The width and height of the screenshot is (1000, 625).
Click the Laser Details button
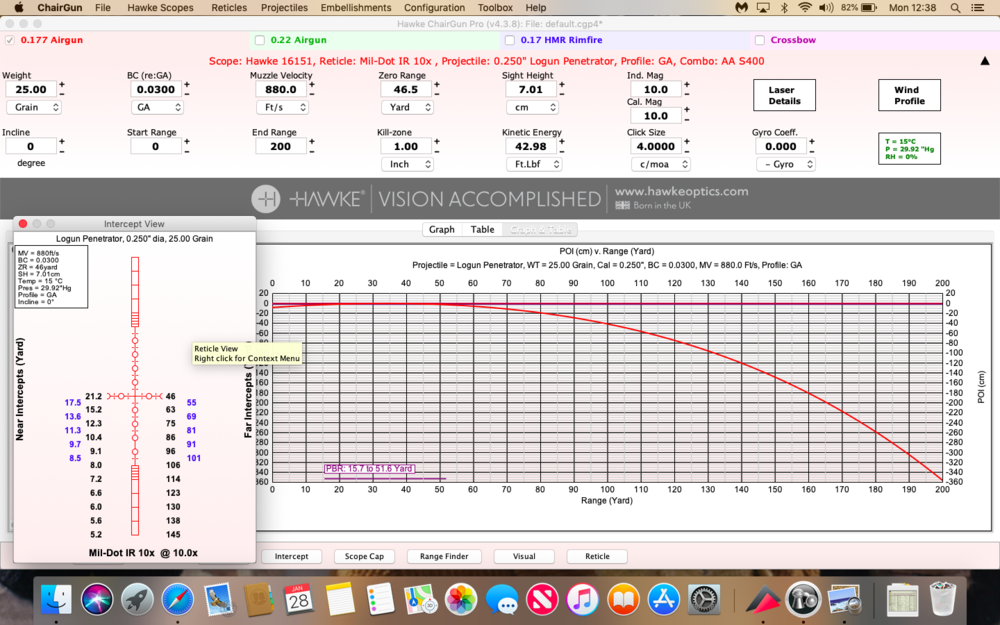[x=784, y=95]
